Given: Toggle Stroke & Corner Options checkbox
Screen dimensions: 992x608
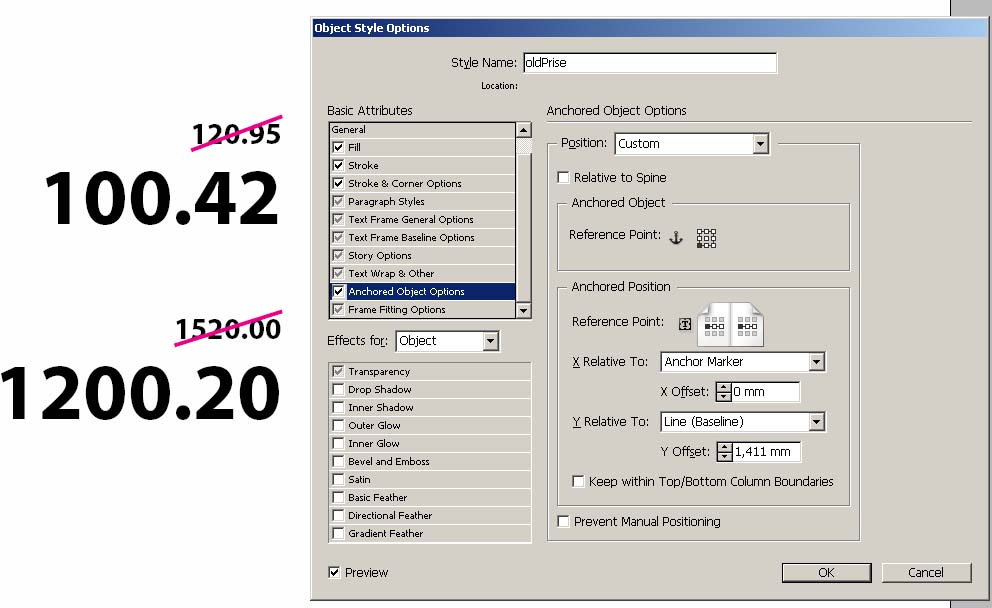Looking at the screenshot, I should (x=338, y=183).
